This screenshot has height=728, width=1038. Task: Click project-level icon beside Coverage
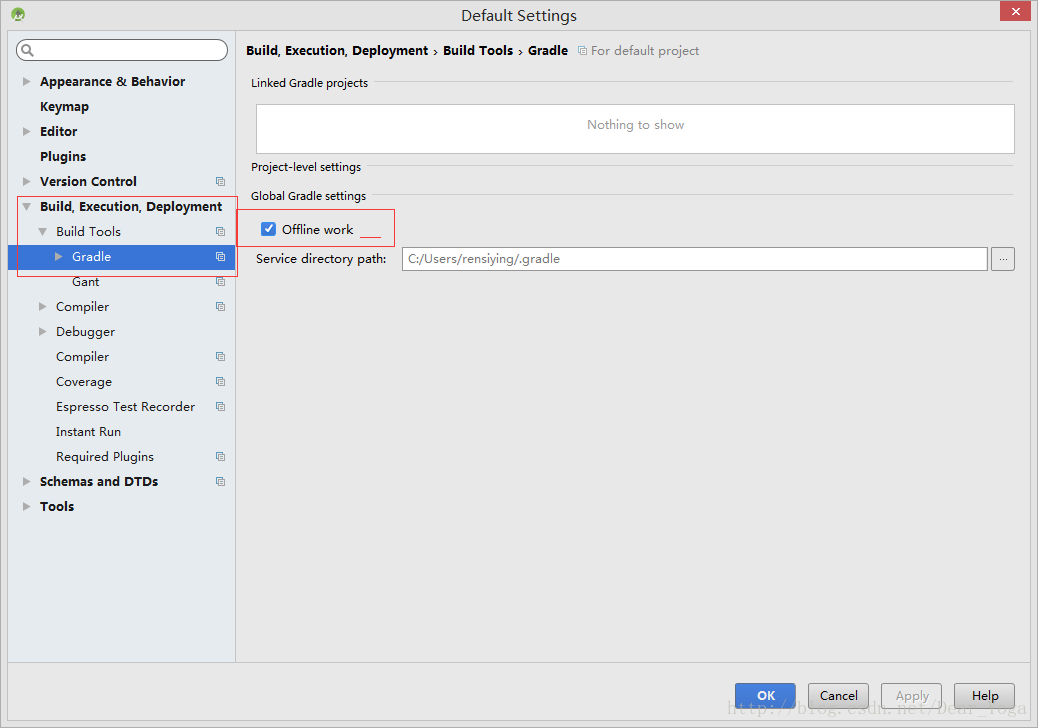click(220, 382)
